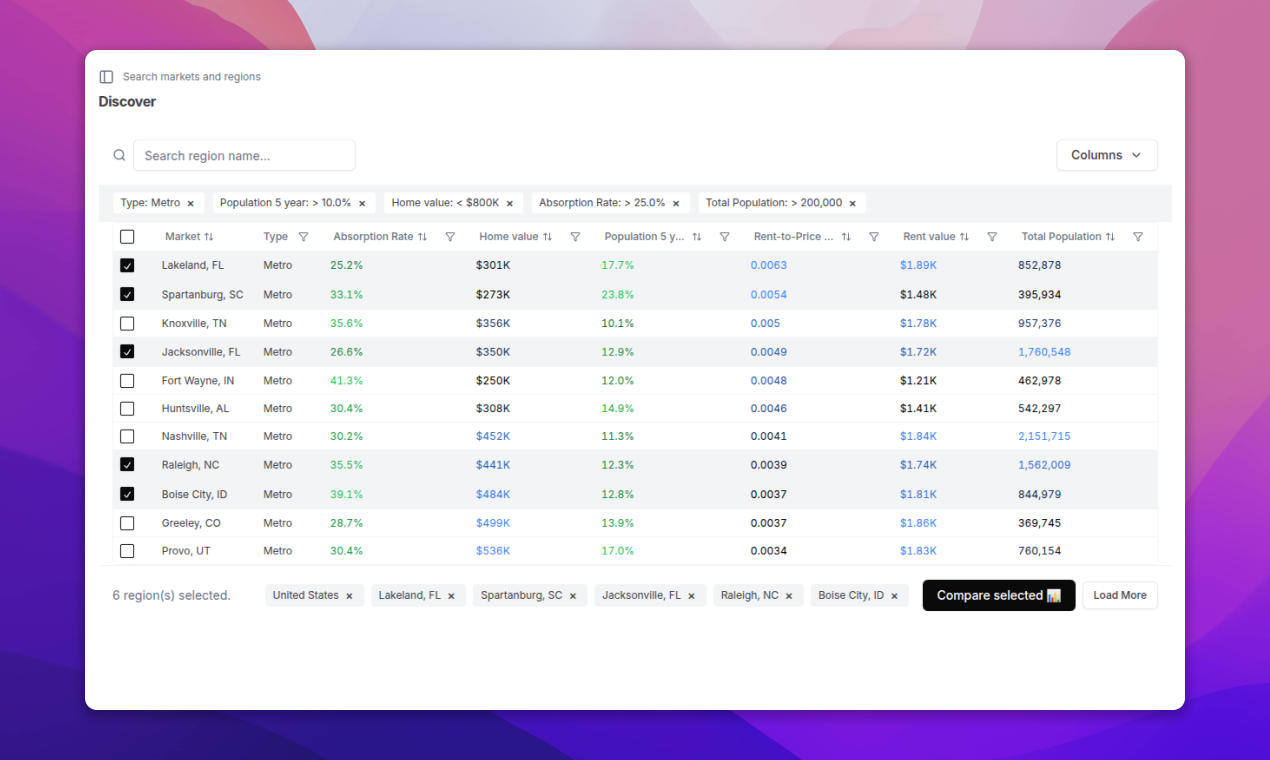Open filter funnel for Rent value column
Screen dimensions: 1270x760
coord(992,237)
